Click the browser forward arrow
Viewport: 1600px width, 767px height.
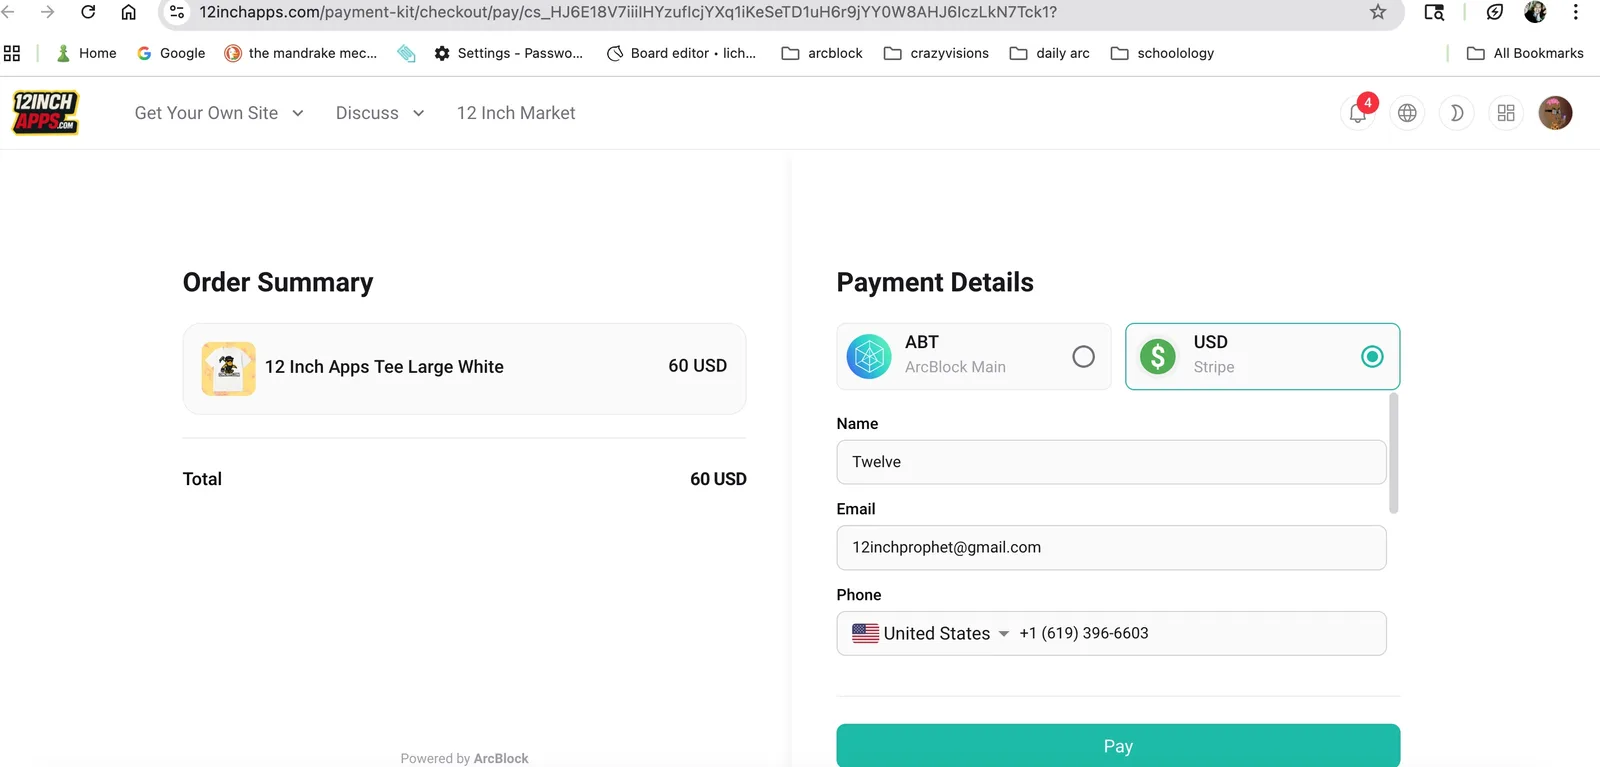[47, 12]
